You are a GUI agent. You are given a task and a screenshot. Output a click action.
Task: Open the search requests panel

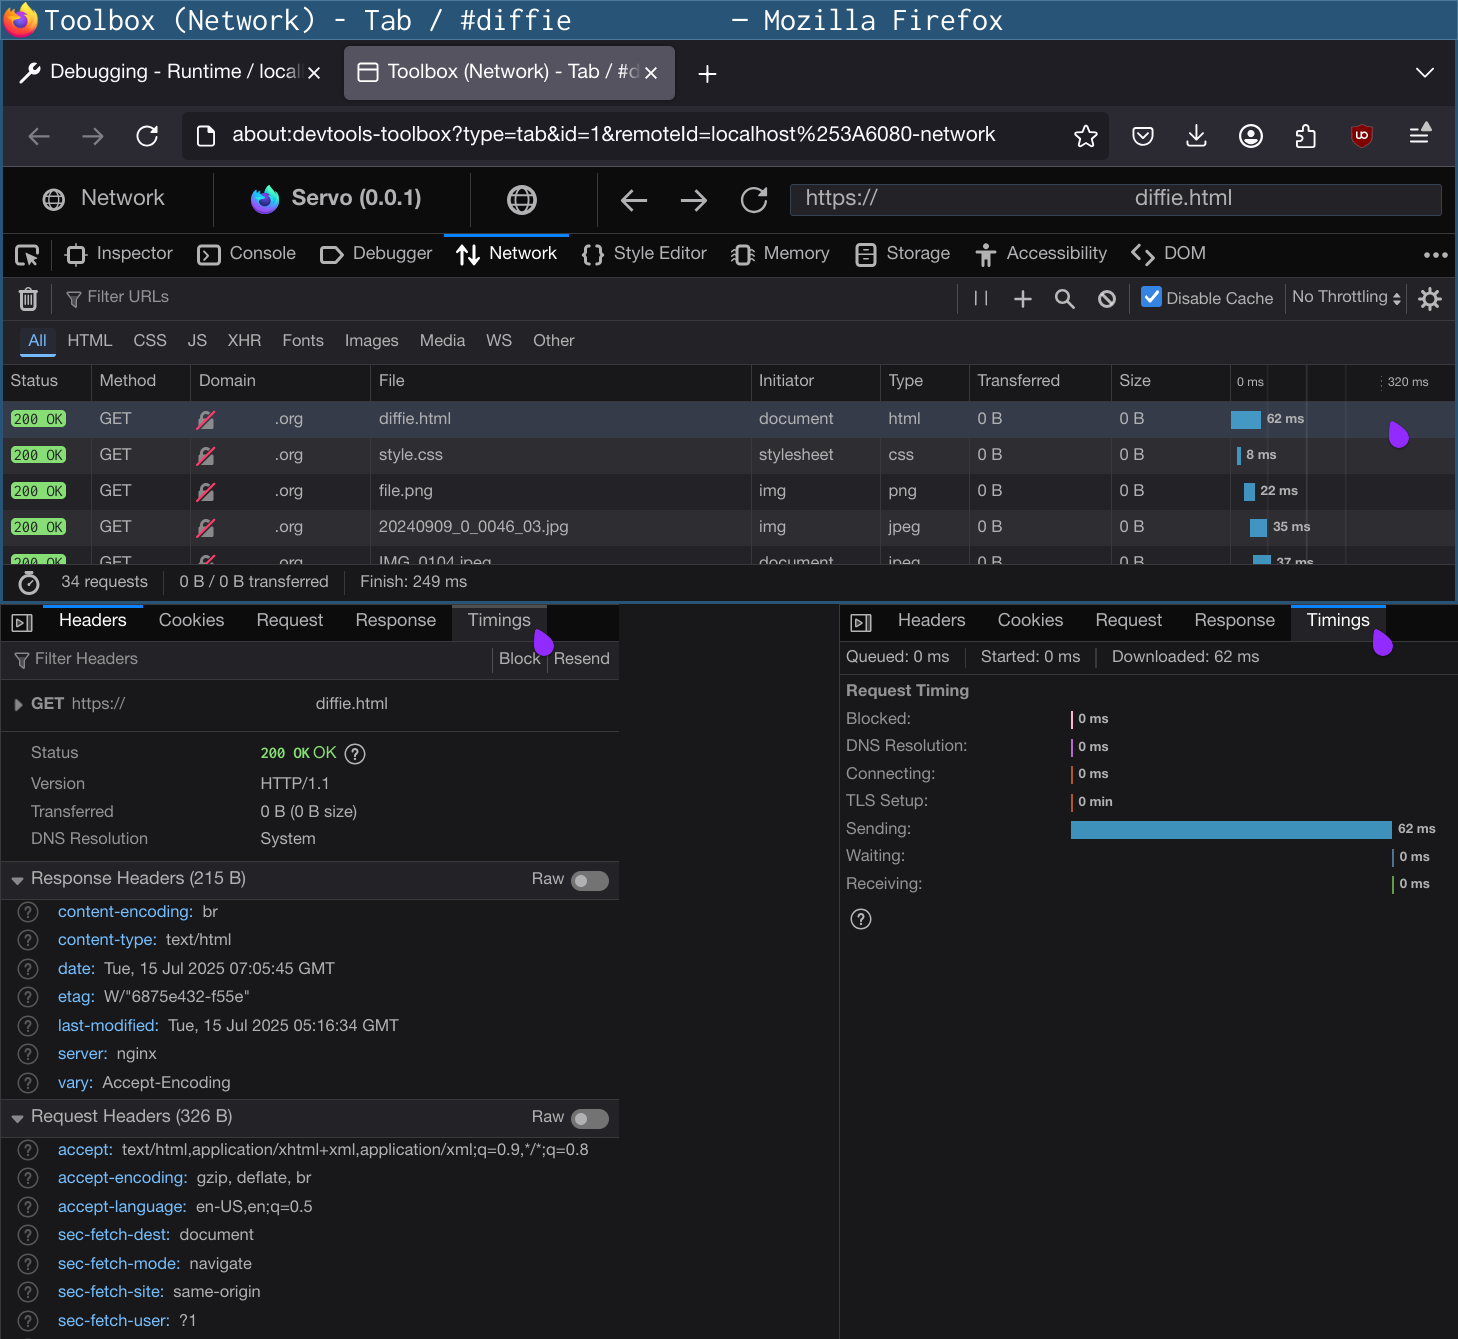coord(1064,298)
